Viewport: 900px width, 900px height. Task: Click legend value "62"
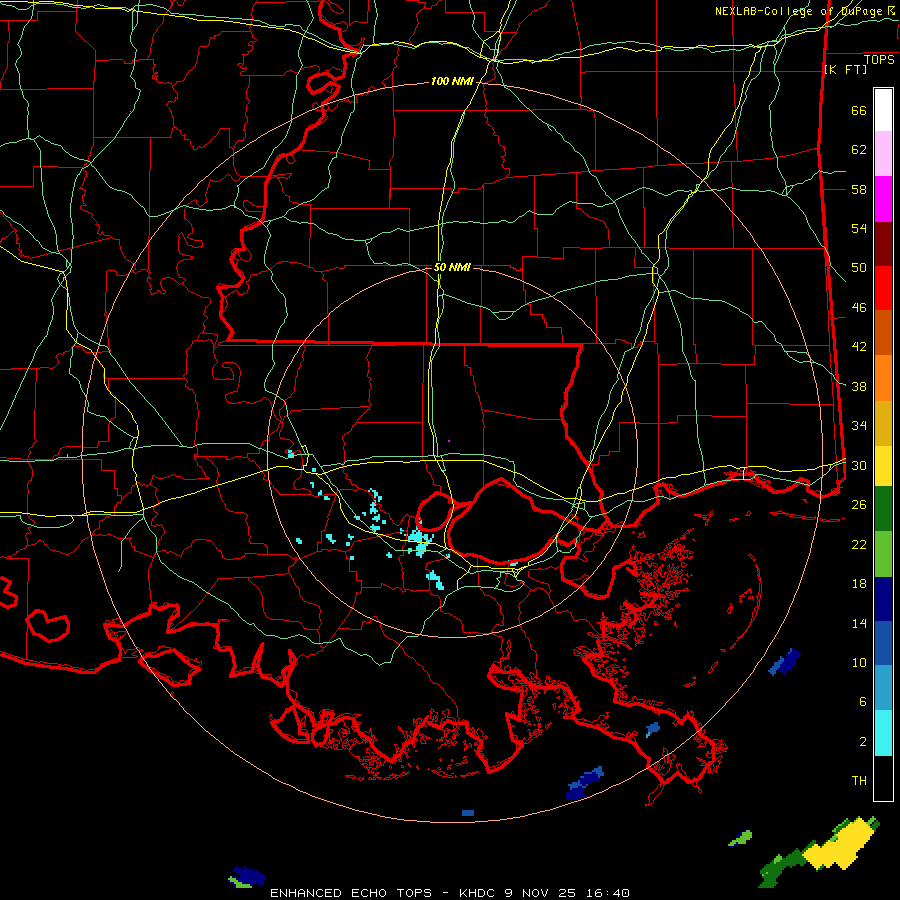[x=859, y=150]
